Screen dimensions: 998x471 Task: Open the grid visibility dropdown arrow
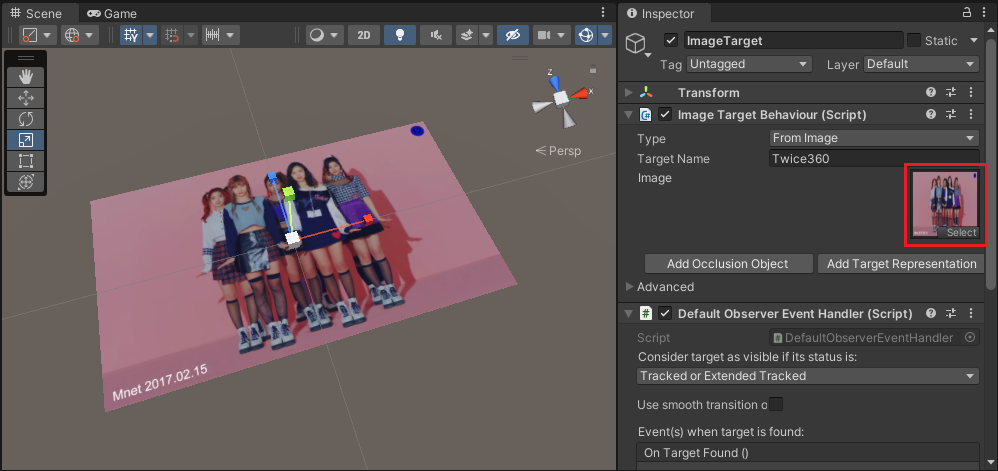click(x=150, y=35)
